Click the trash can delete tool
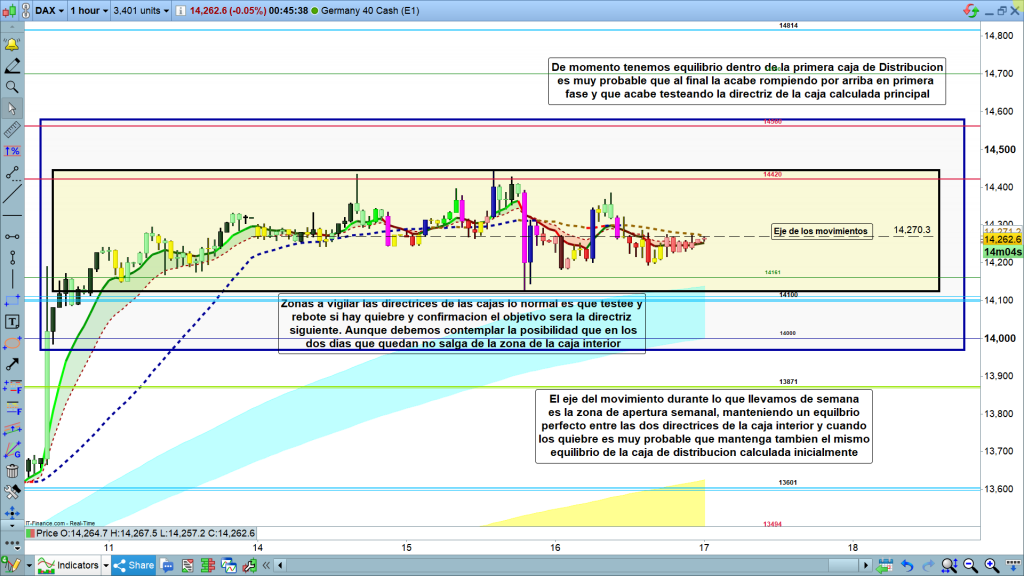The width and height of the screenshot is (1024, 576). click(12, 471)
